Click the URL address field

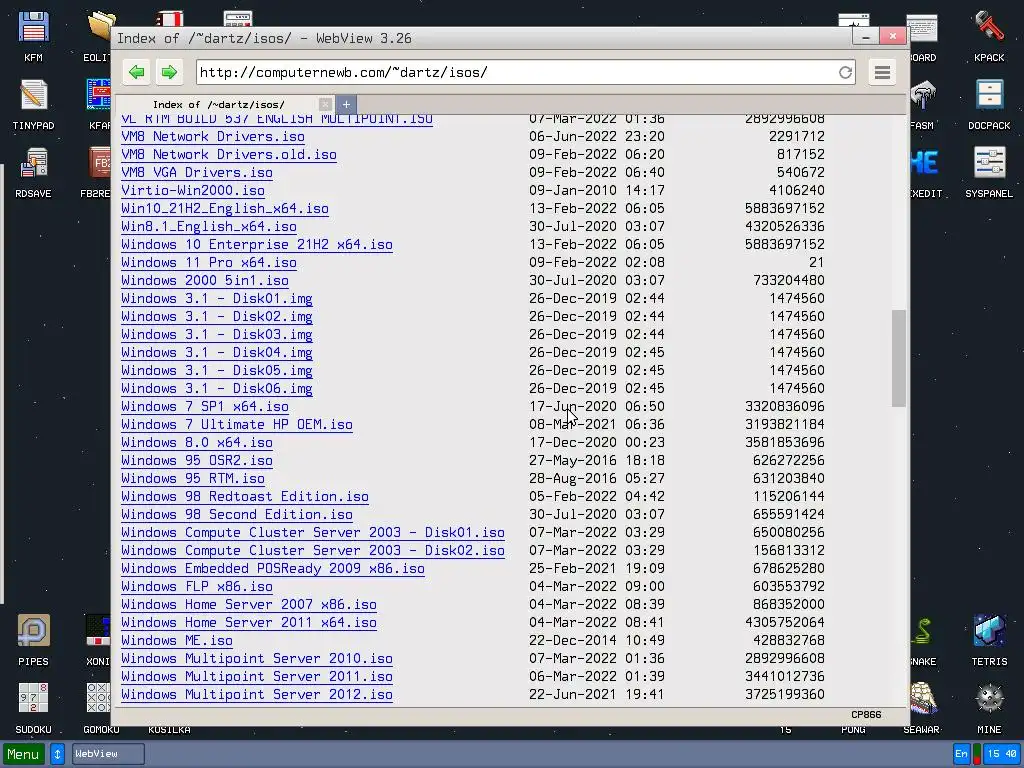tap(516, 72)
